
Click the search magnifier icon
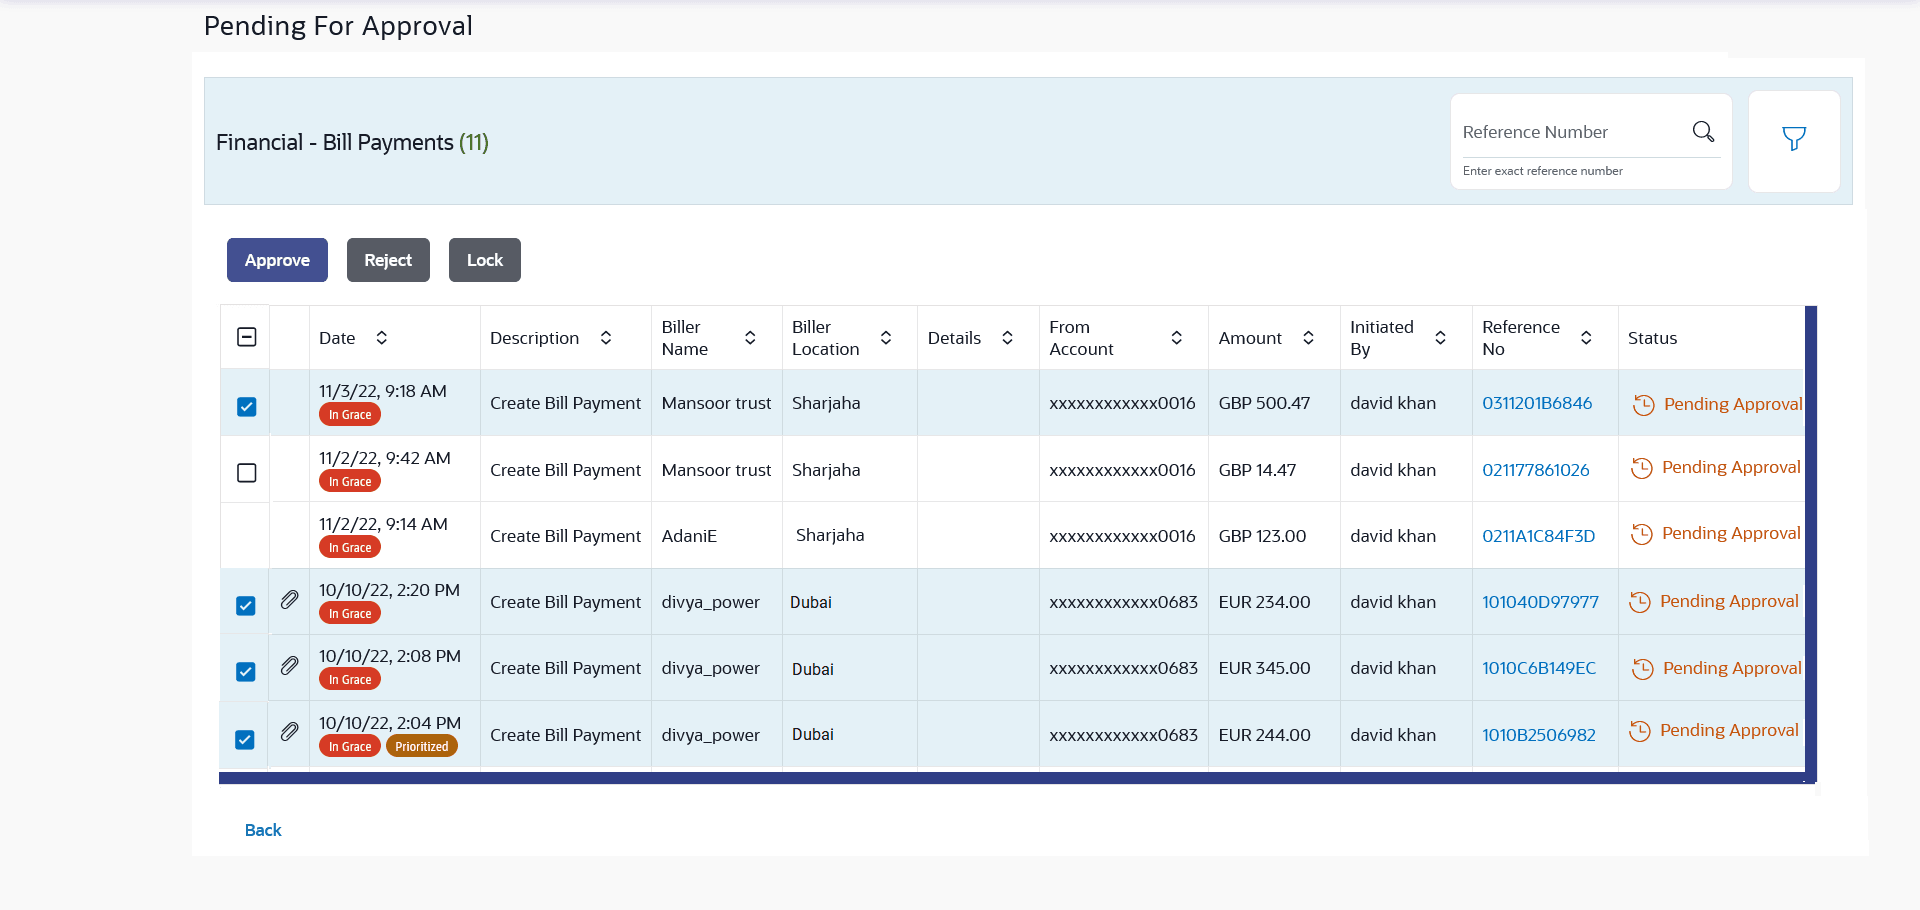point(1703,132)
